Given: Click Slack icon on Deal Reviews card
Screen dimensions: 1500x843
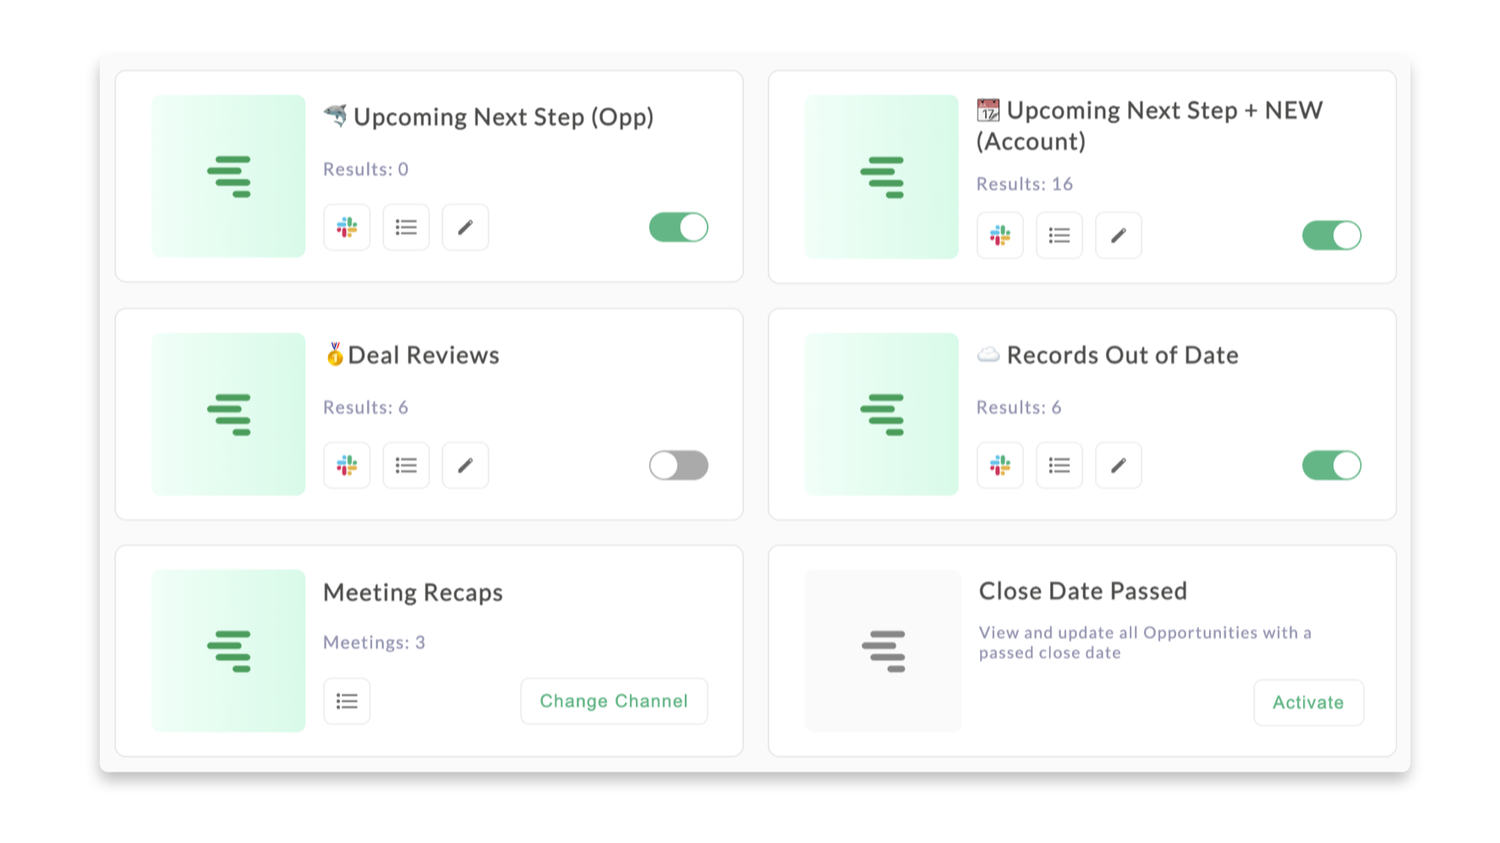Looking at the screenshot, I should tap(347, 466).
